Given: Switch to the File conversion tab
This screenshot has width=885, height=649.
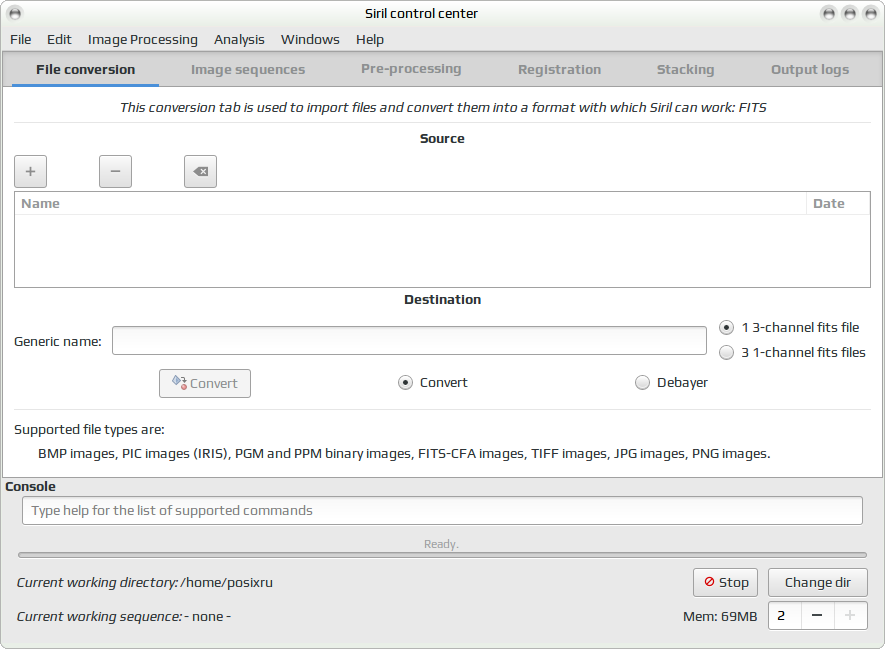Looking at the screenshot, I should tap(85, 70).
